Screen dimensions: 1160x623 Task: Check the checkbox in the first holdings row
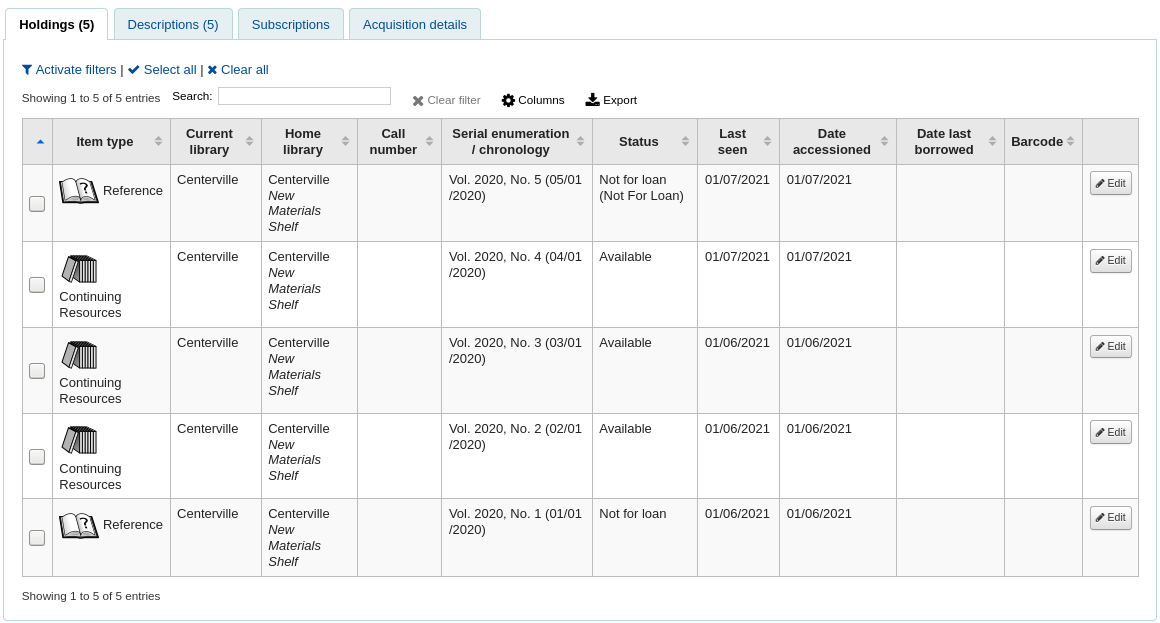click(x=37, y=203)
